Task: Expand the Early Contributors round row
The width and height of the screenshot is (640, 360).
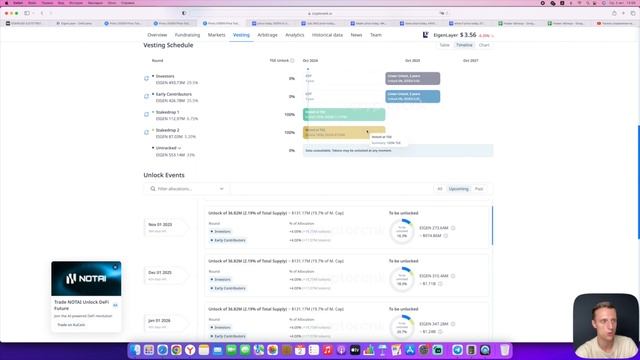Action: [173, 94]
